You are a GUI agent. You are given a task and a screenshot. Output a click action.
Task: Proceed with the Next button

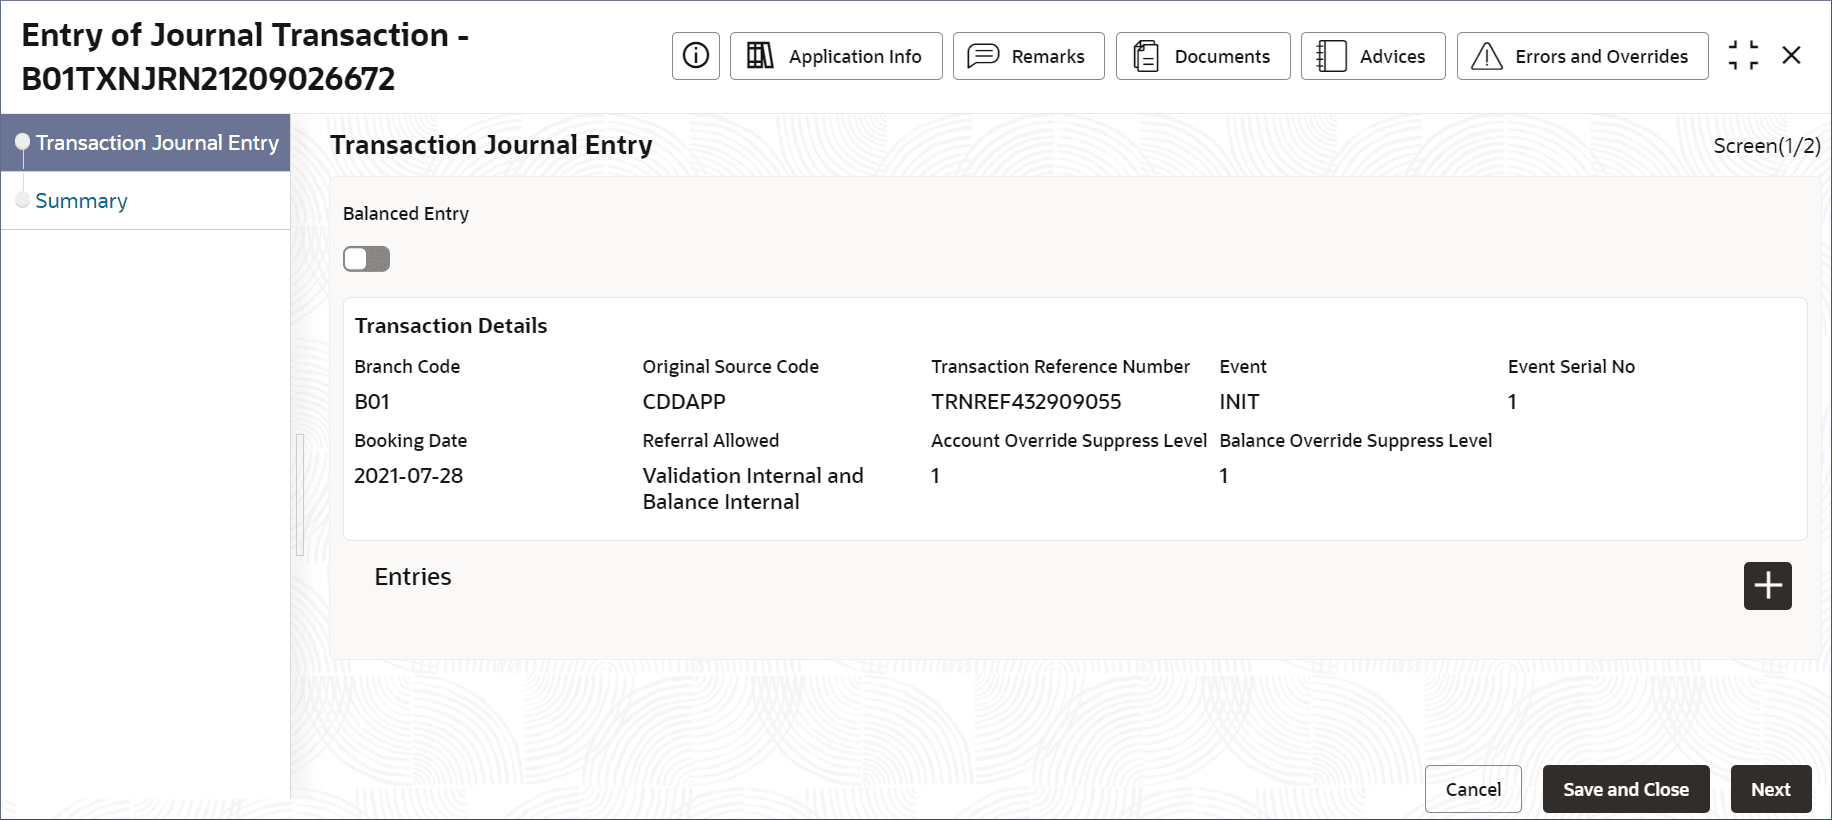1770,789
